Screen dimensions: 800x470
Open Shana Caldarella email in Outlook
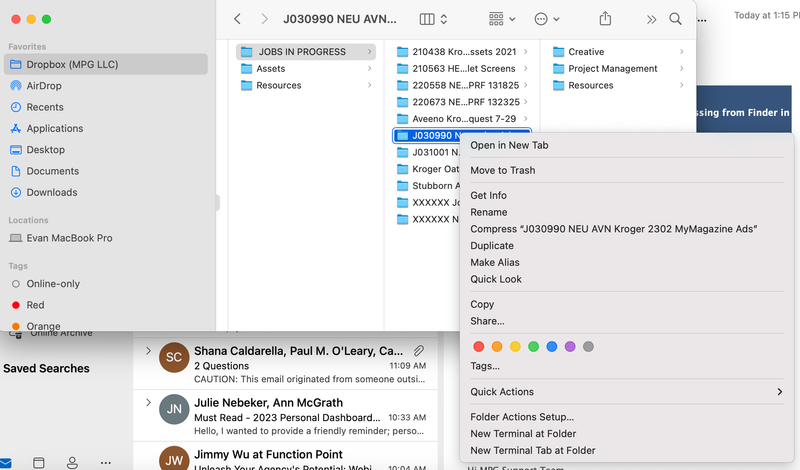coord(286,364)
